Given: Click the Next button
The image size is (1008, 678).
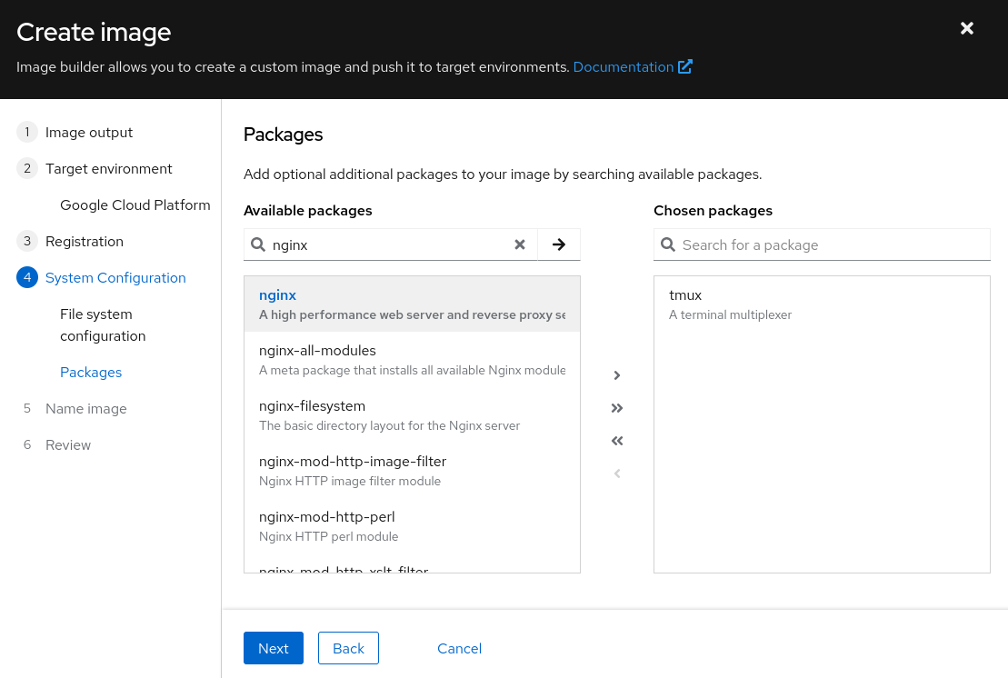Looking at the screenshot, I should (x=273, y=648).
